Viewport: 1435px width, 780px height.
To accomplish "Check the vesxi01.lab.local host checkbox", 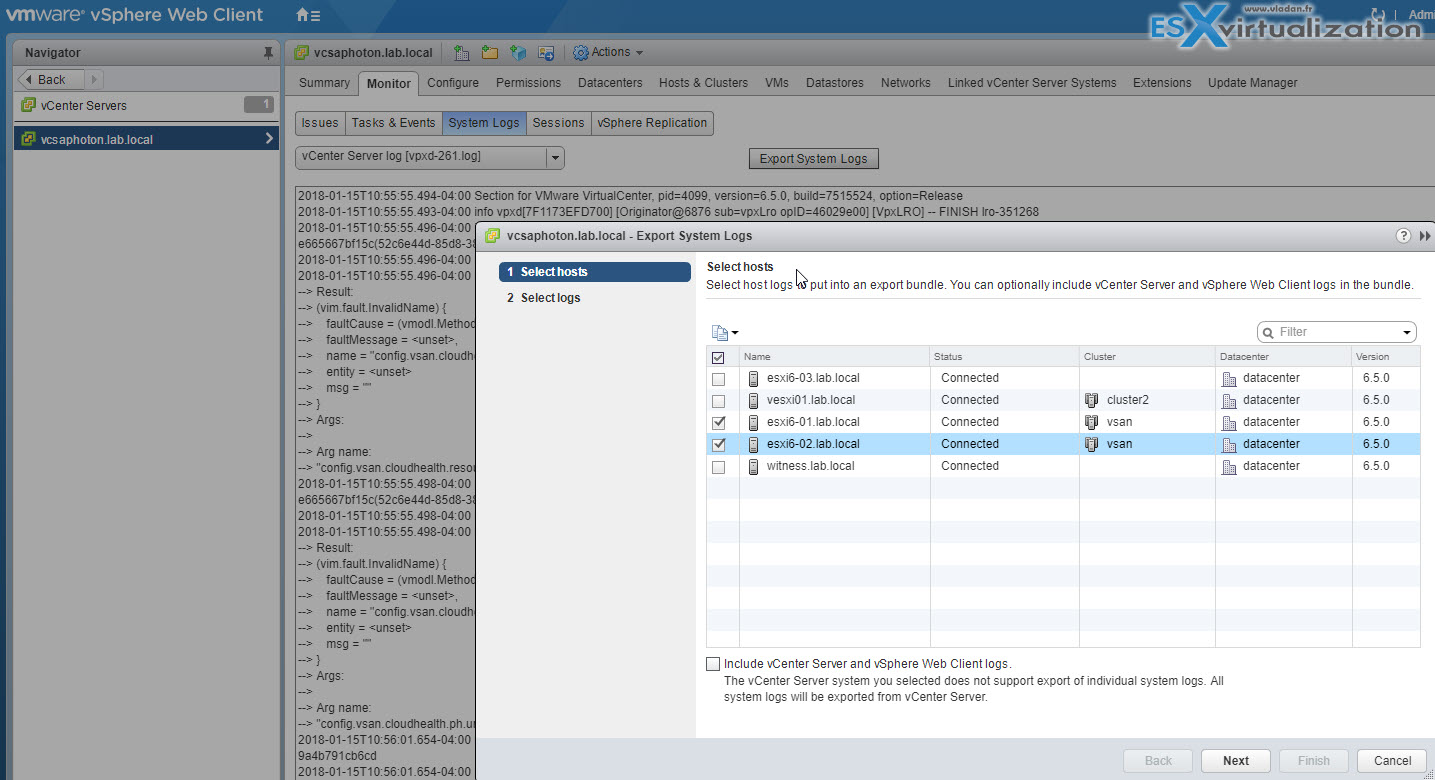I will point(718,401).
